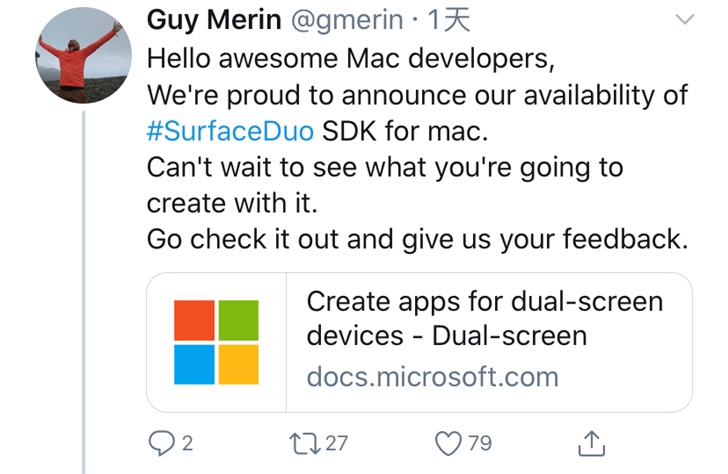Like the tweet with the heart icon
Image resolution: width=728 pixels, height=474 pixels.
[452, 442]
